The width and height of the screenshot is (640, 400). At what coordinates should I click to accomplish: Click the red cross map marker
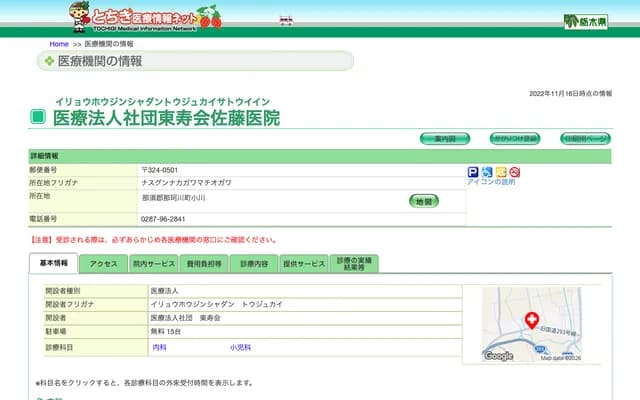click(531, 320)
